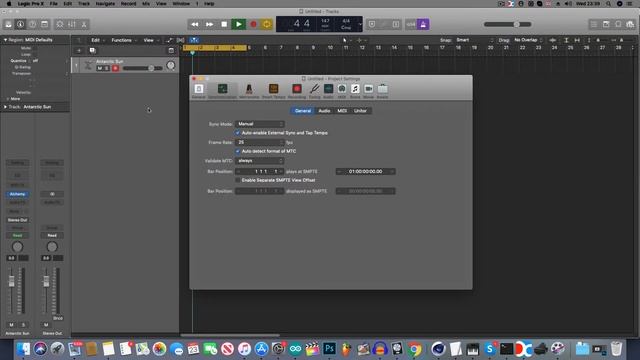Open MIDI settings icon
Screen dimensions: 640x360
(x=342, y=91)
